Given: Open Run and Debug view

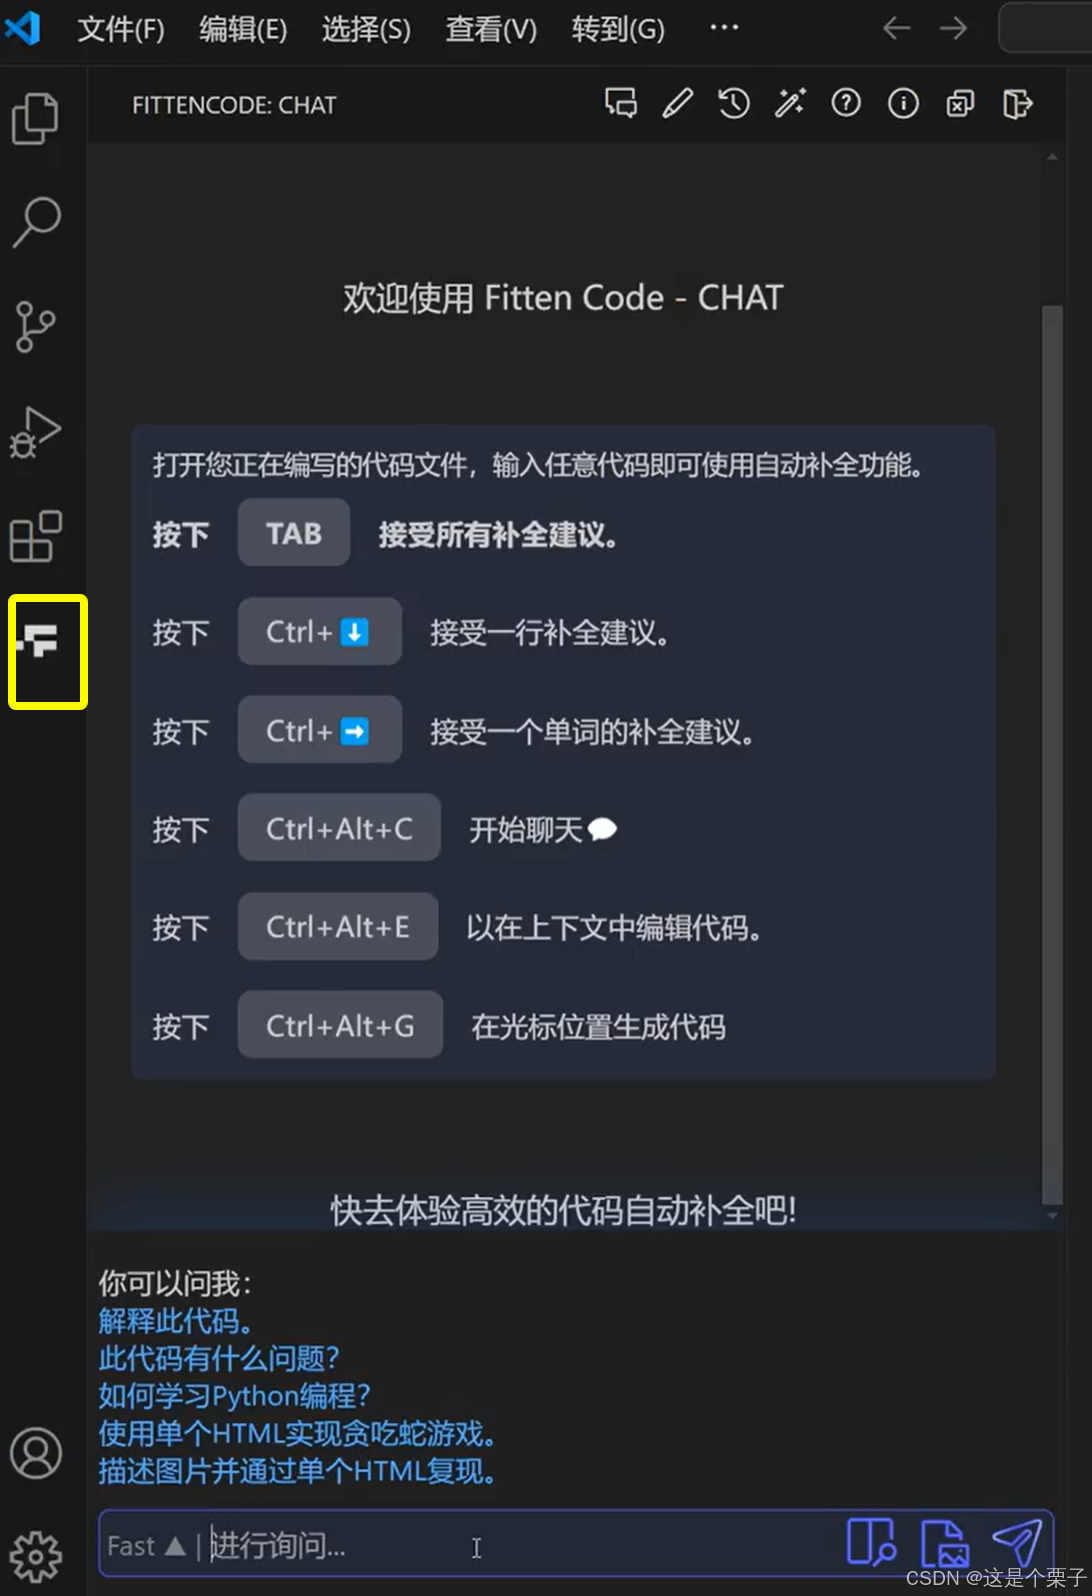Looking at the screenshot, I should pyautogui.click(x=36, y=432).
